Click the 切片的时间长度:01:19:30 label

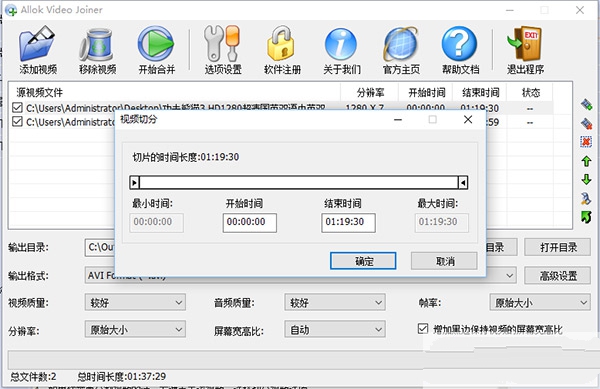tap(186, 157)
